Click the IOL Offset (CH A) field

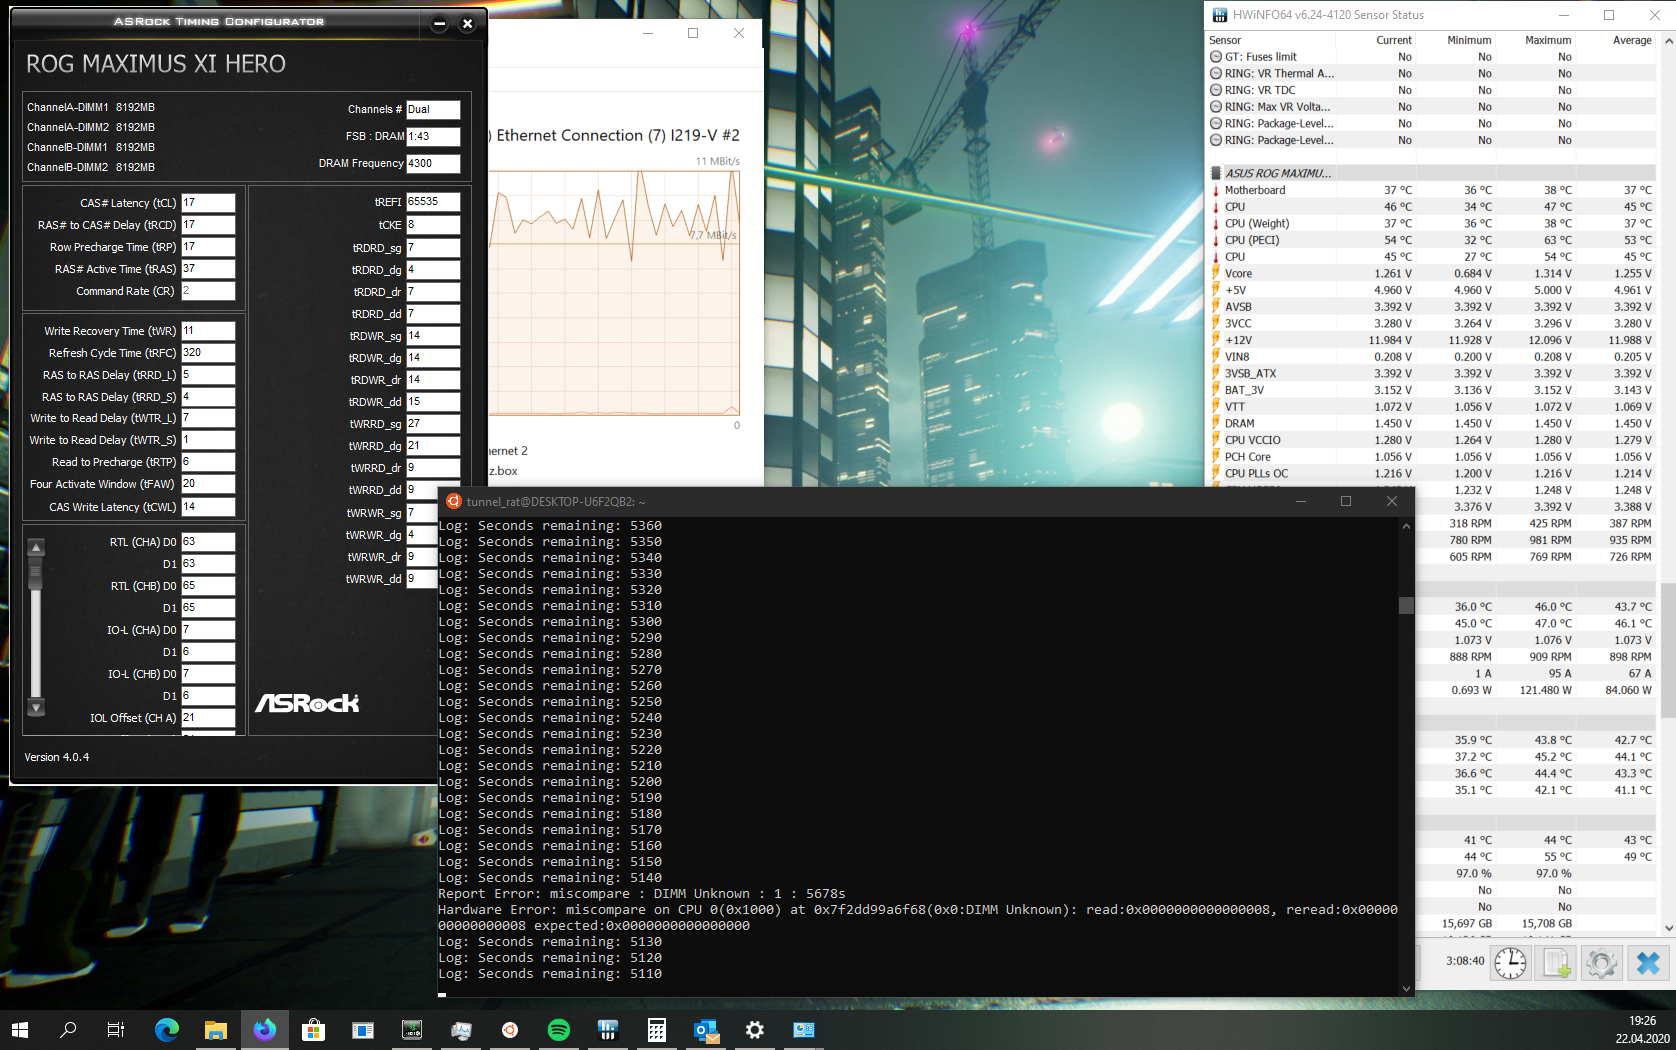click(208, 718)
